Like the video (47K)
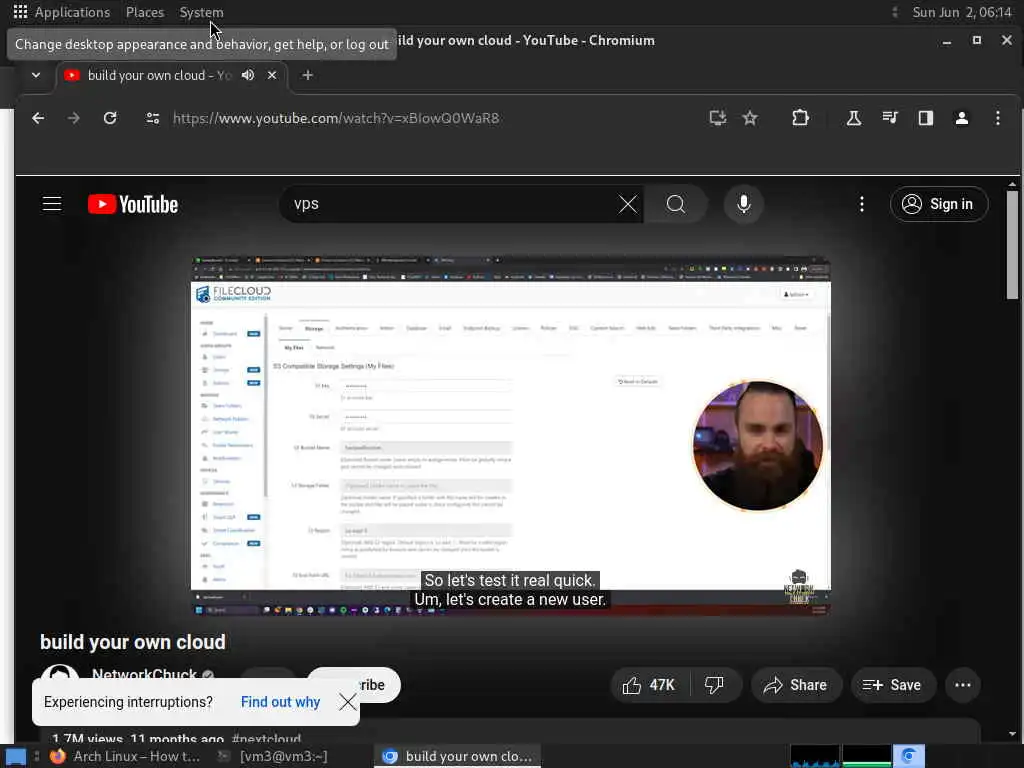The height and width of the screenshot is (768, 1024). [650, 685]
